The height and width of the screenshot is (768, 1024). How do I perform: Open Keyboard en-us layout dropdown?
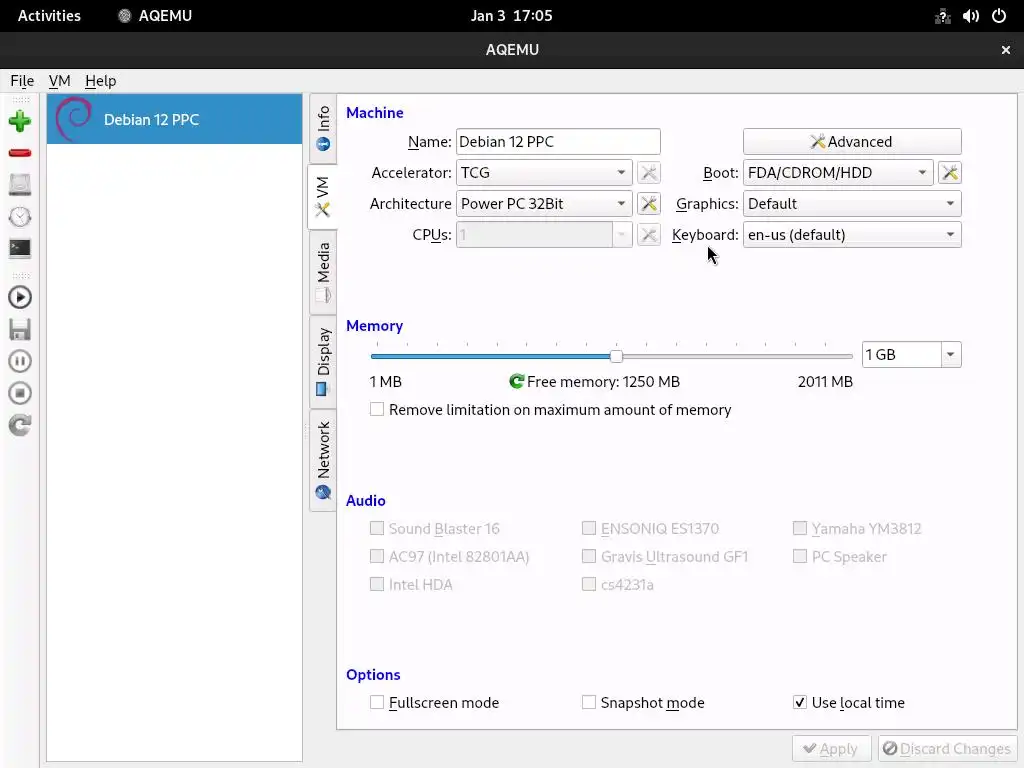[x=852, y=234]
